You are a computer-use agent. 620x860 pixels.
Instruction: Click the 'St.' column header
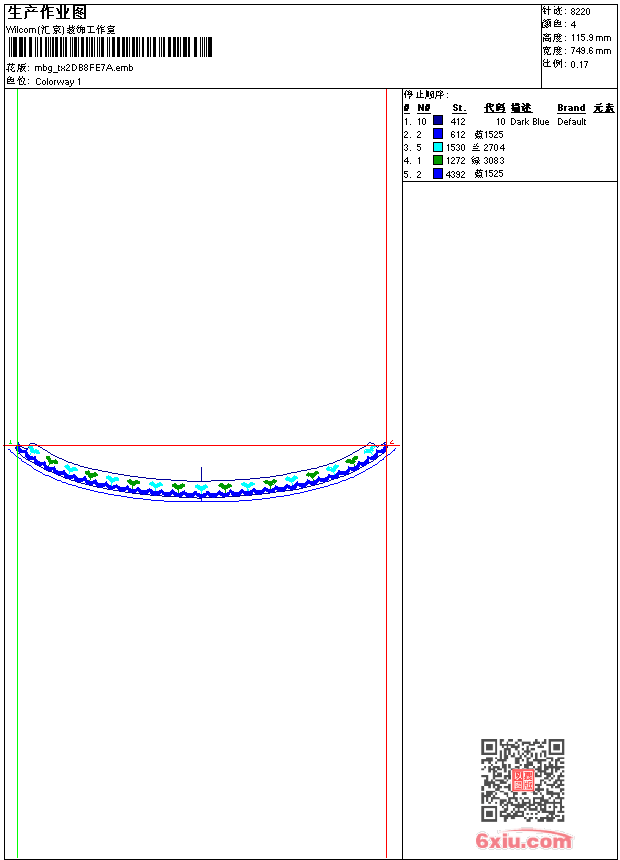click(459, 108)
